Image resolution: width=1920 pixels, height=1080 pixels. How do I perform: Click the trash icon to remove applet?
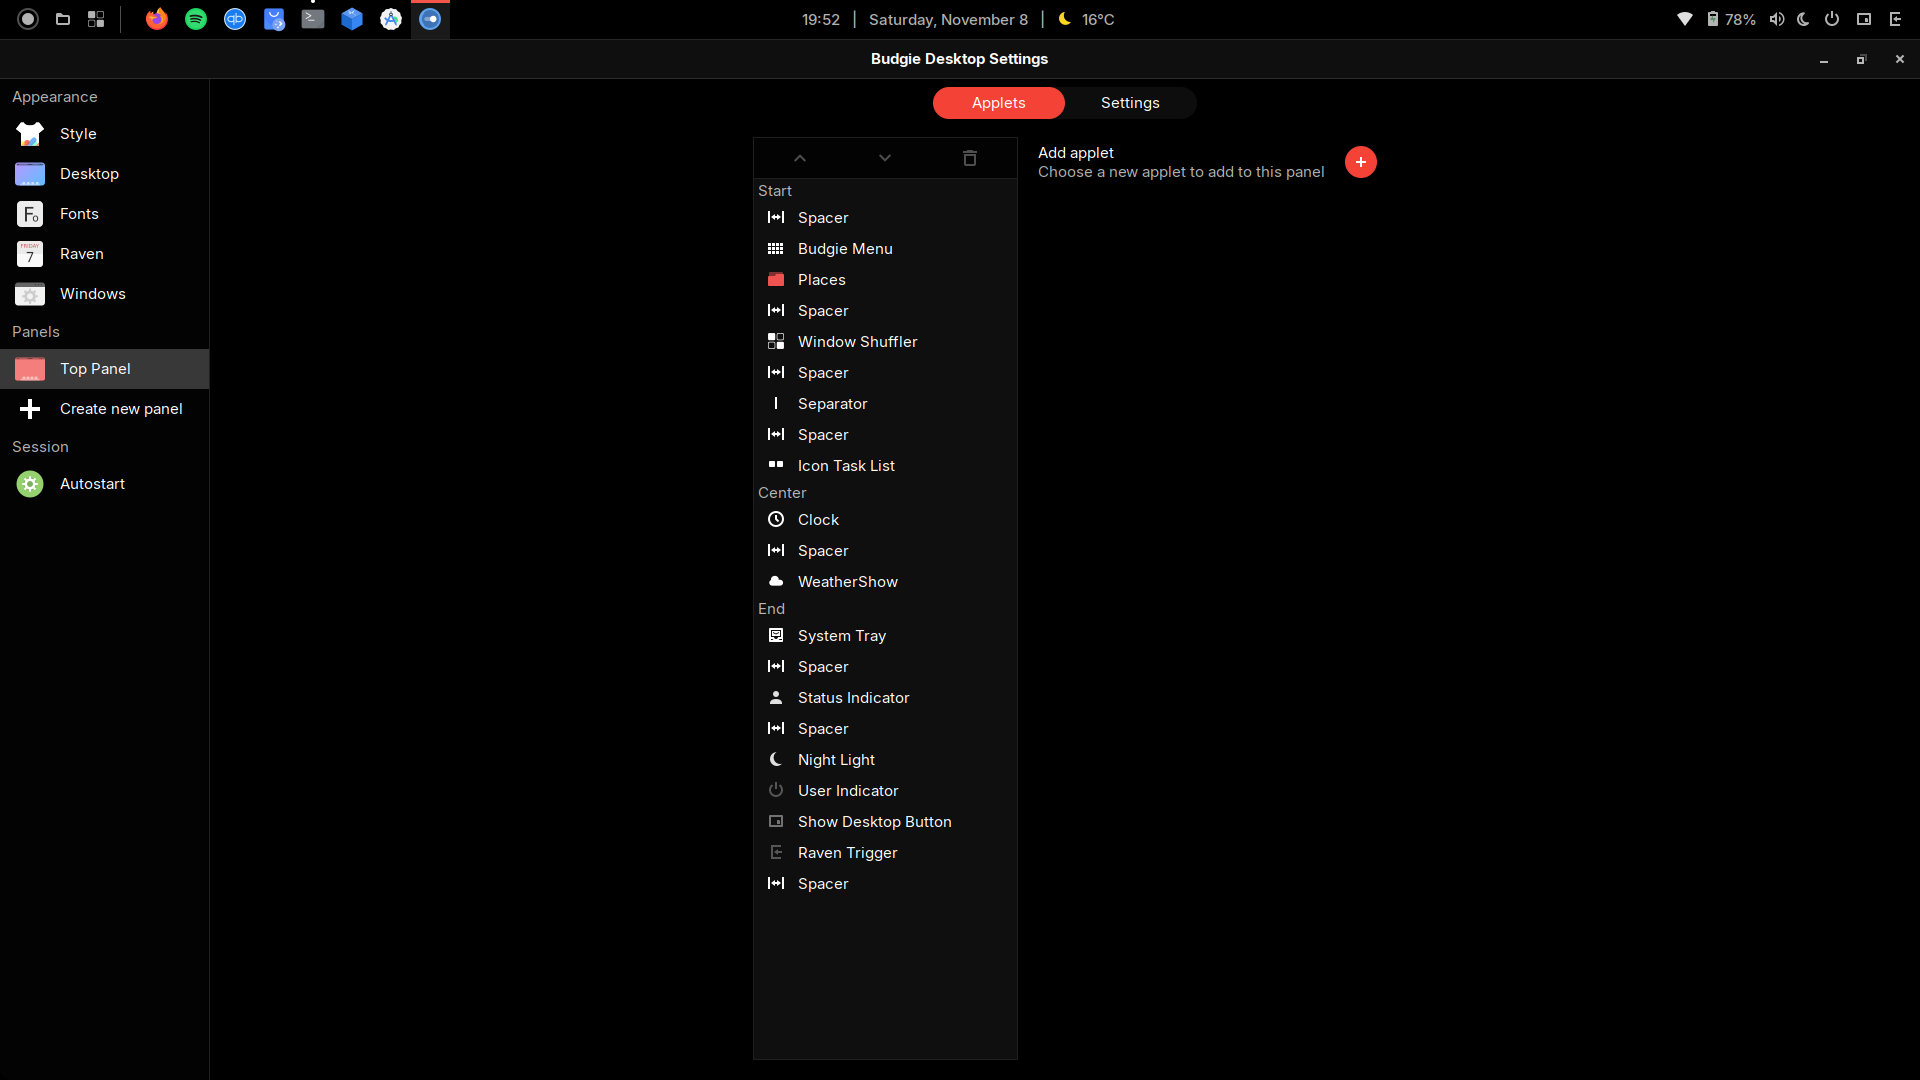pos(969,158)
